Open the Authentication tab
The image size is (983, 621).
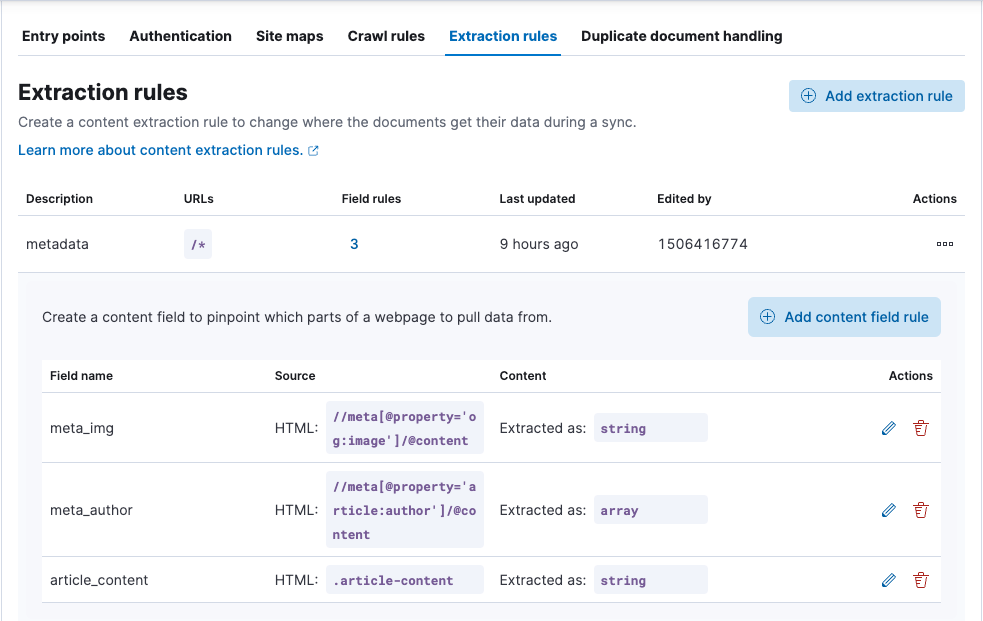[x=180, y=36]
